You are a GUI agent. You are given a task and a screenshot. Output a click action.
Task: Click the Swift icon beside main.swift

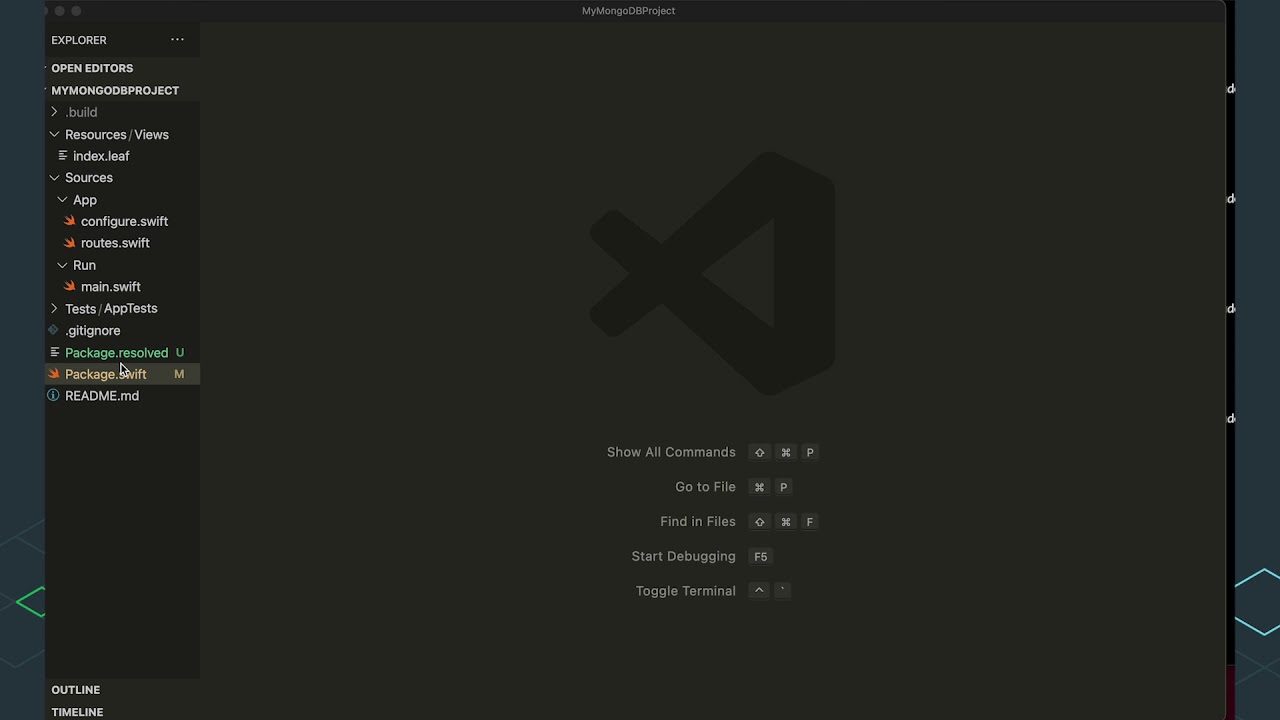70,287
